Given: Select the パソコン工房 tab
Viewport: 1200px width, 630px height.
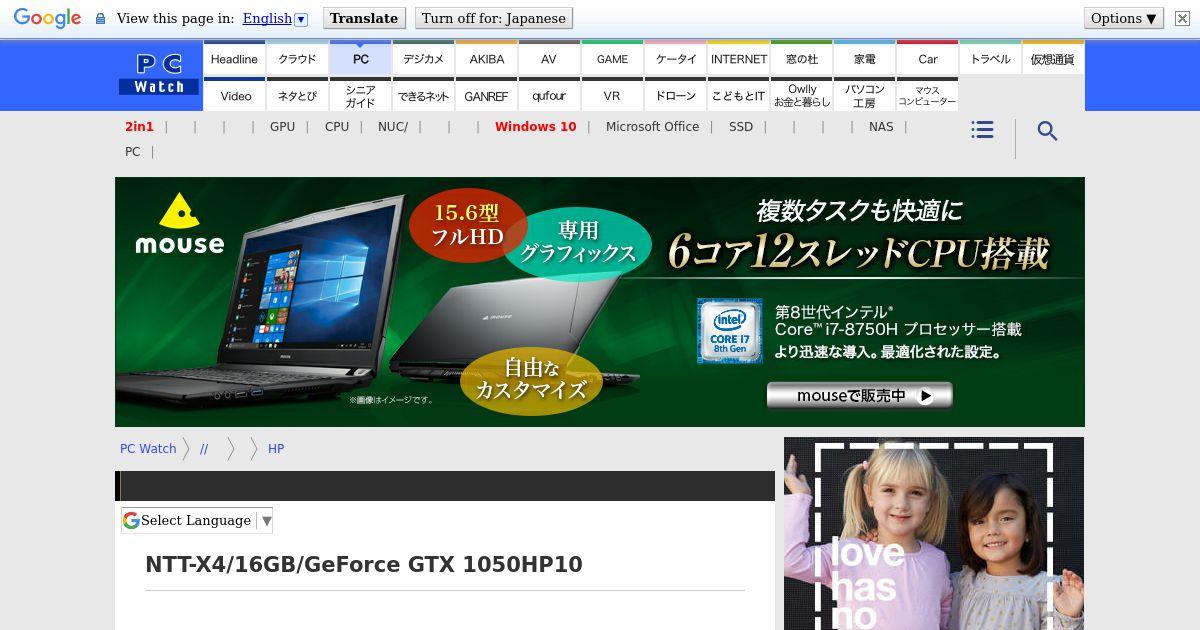Looking at the screenshot, I should tap(865, 96).
